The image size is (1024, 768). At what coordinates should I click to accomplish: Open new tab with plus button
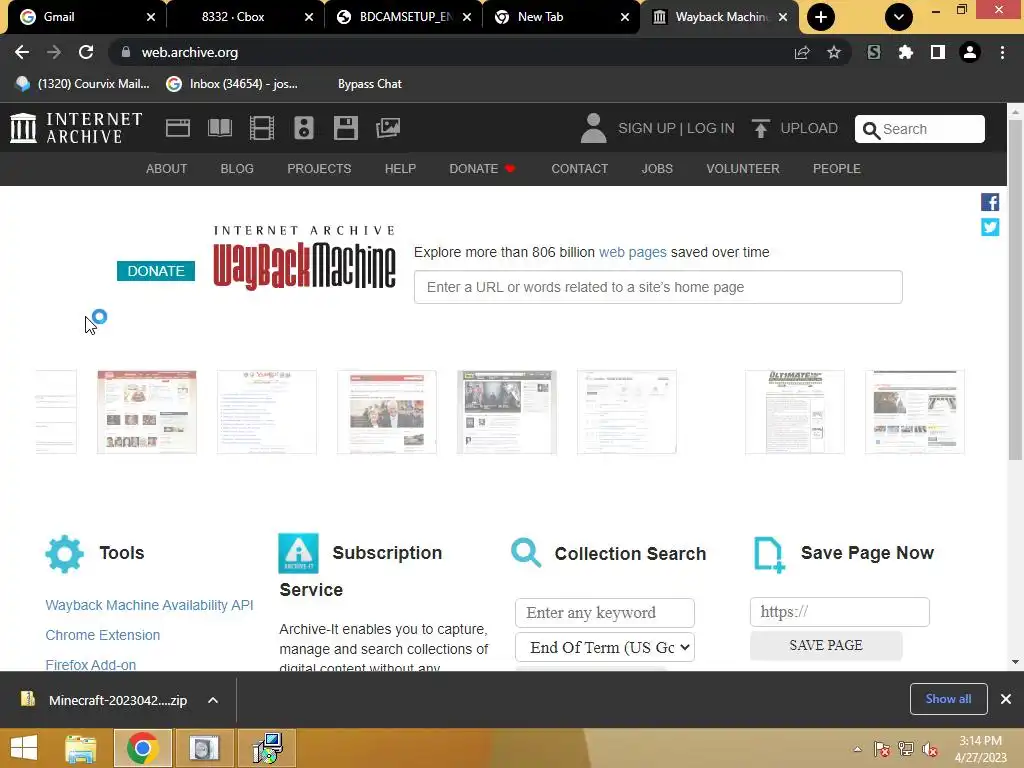[x=821, y=17]
